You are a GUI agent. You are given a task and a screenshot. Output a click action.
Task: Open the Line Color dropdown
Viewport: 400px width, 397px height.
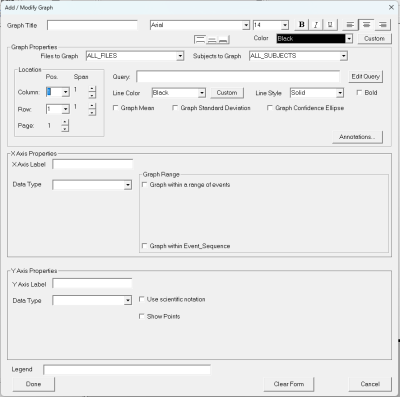click(202, 93)
